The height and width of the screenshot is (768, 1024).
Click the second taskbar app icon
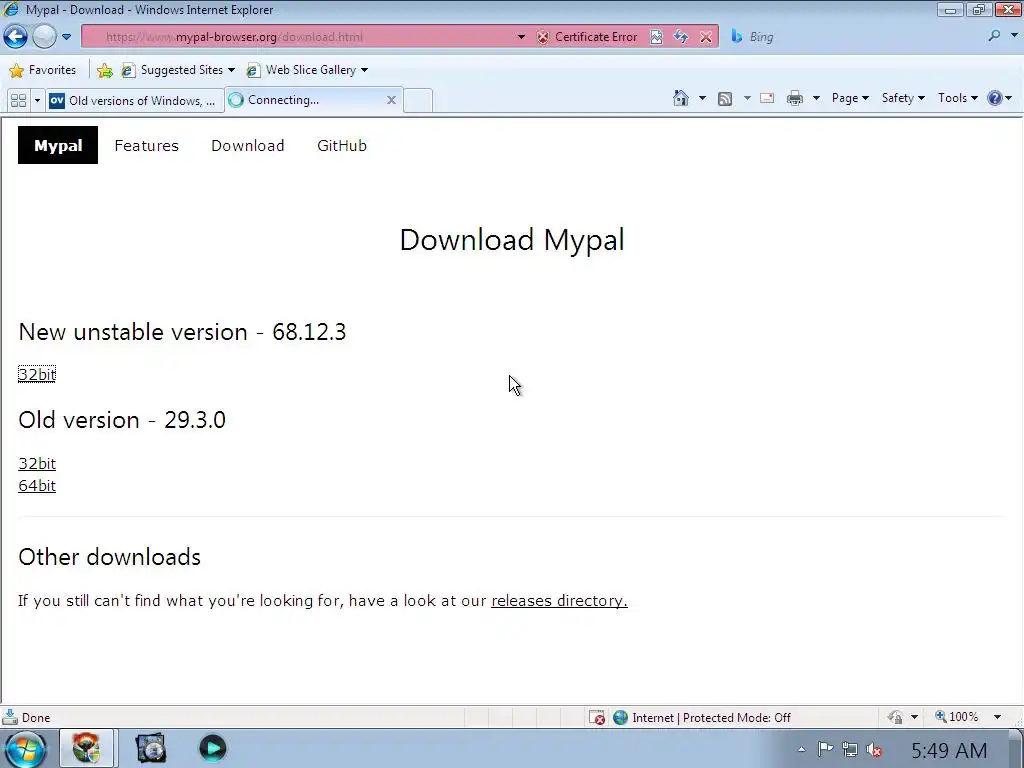151,748
